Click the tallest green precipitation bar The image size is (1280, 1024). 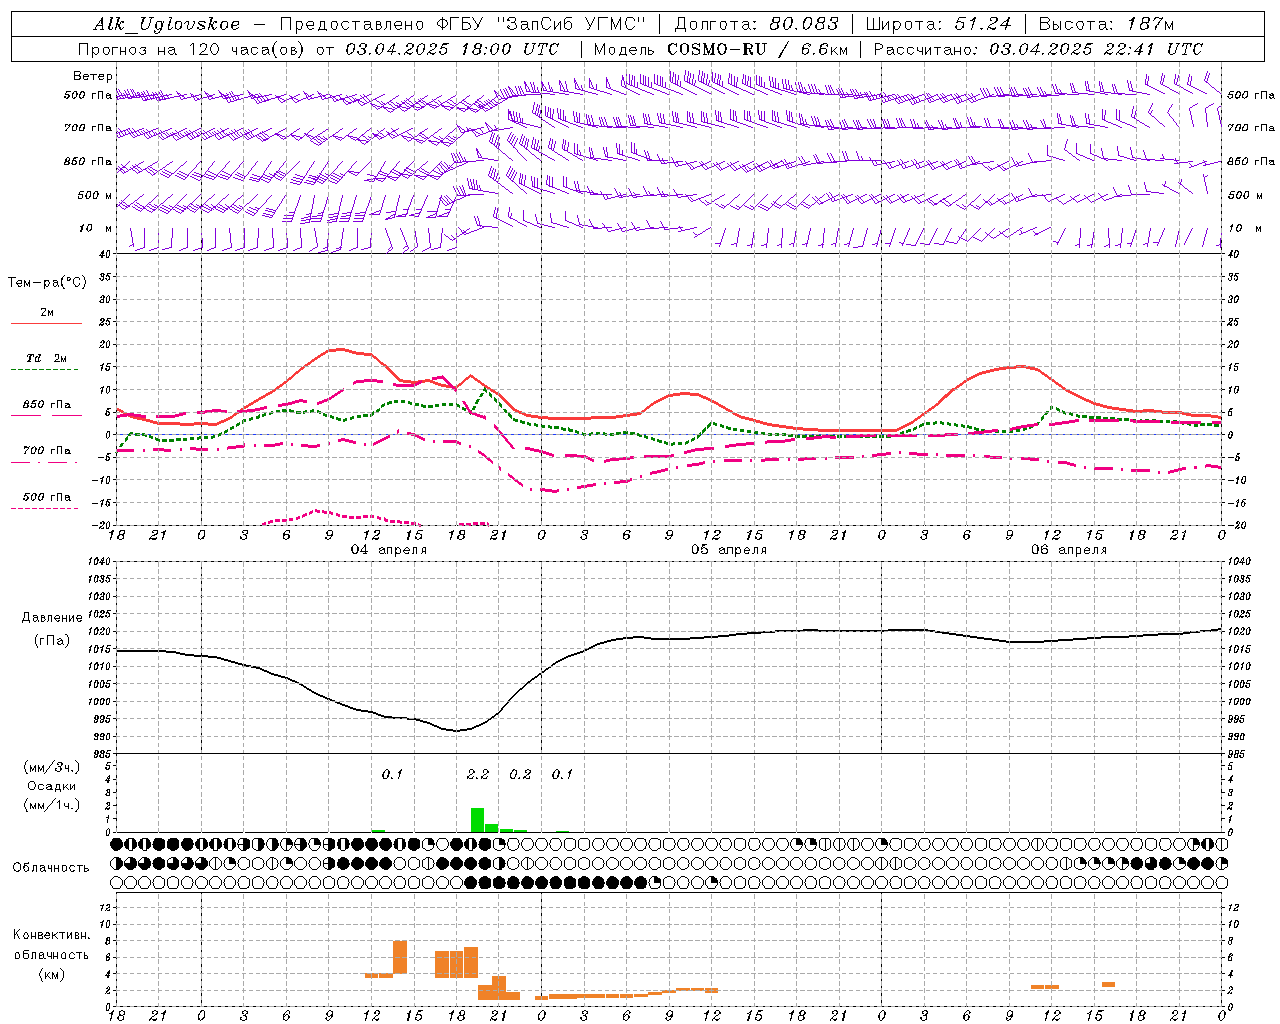[x=477, y=820]
